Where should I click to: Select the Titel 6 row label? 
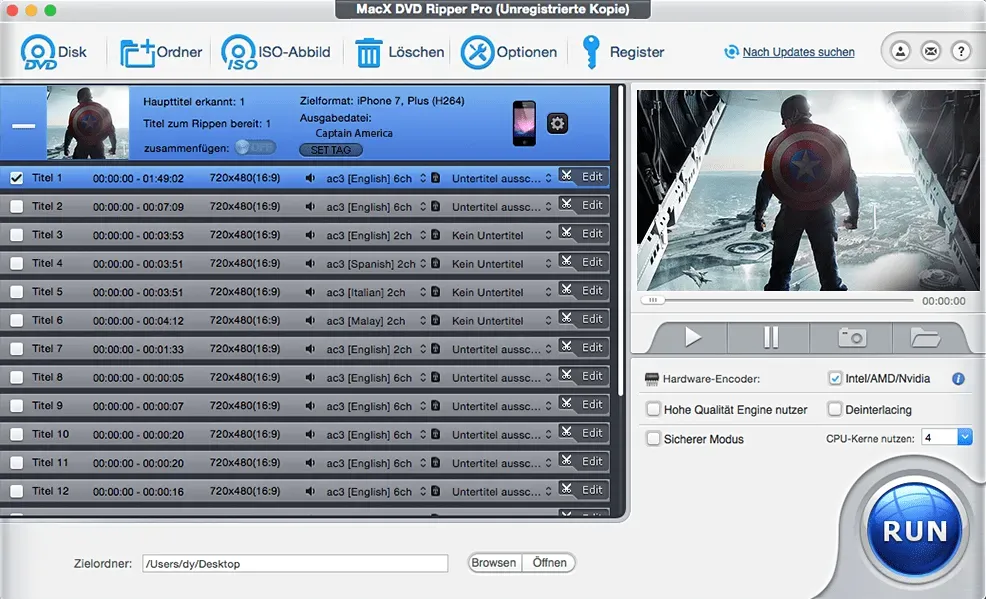tap(47, 320)
